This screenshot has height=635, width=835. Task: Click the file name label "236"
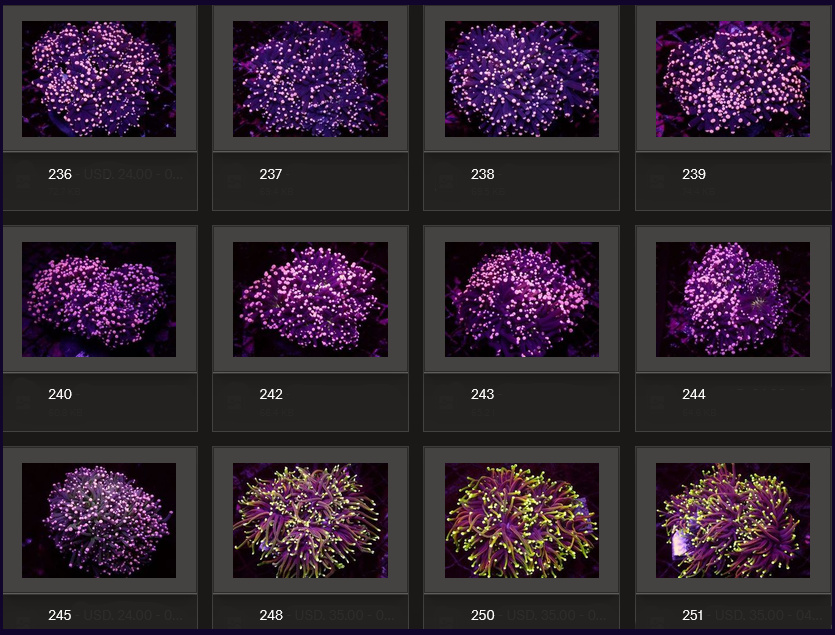60,174
